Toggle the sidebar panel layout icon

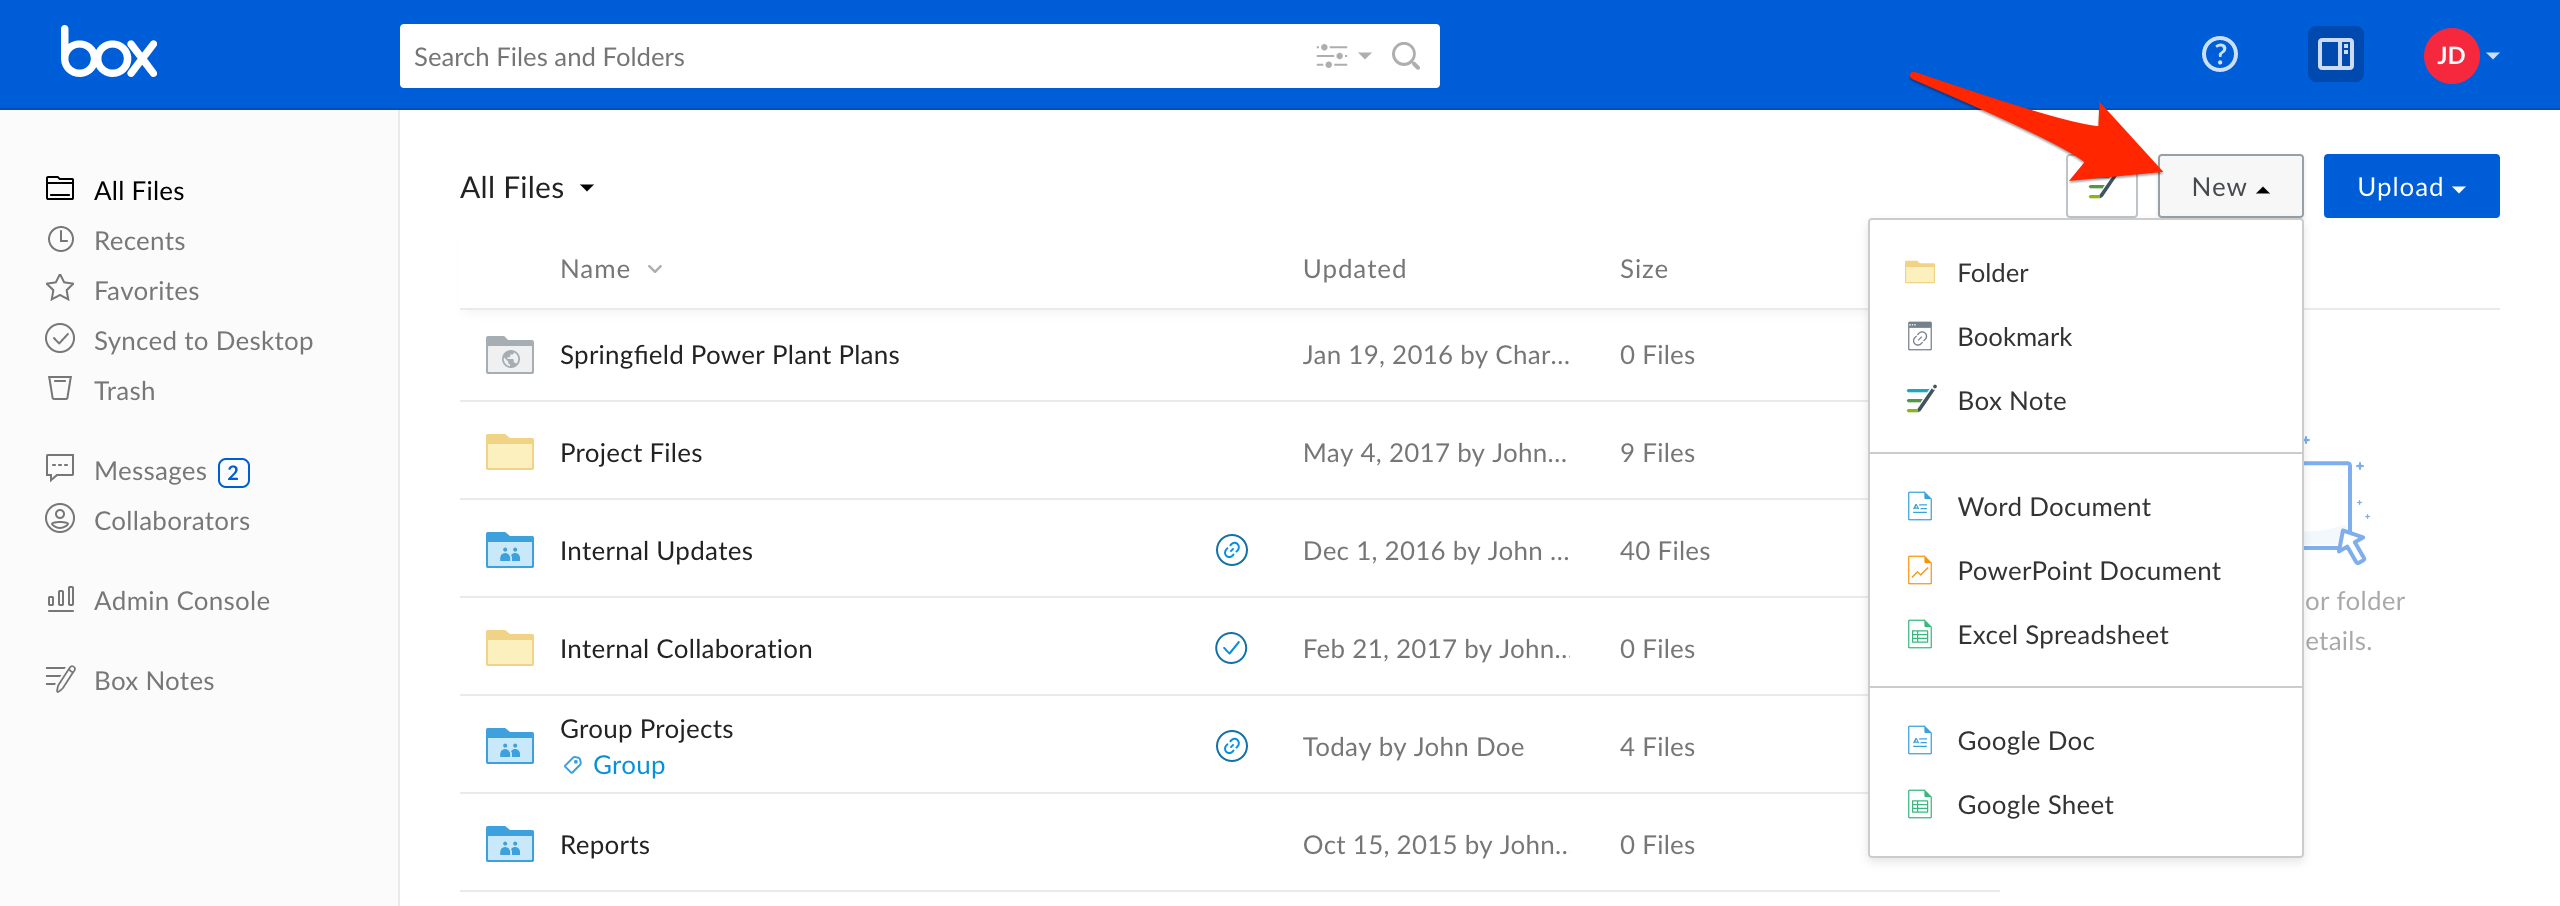point(2335,54)
